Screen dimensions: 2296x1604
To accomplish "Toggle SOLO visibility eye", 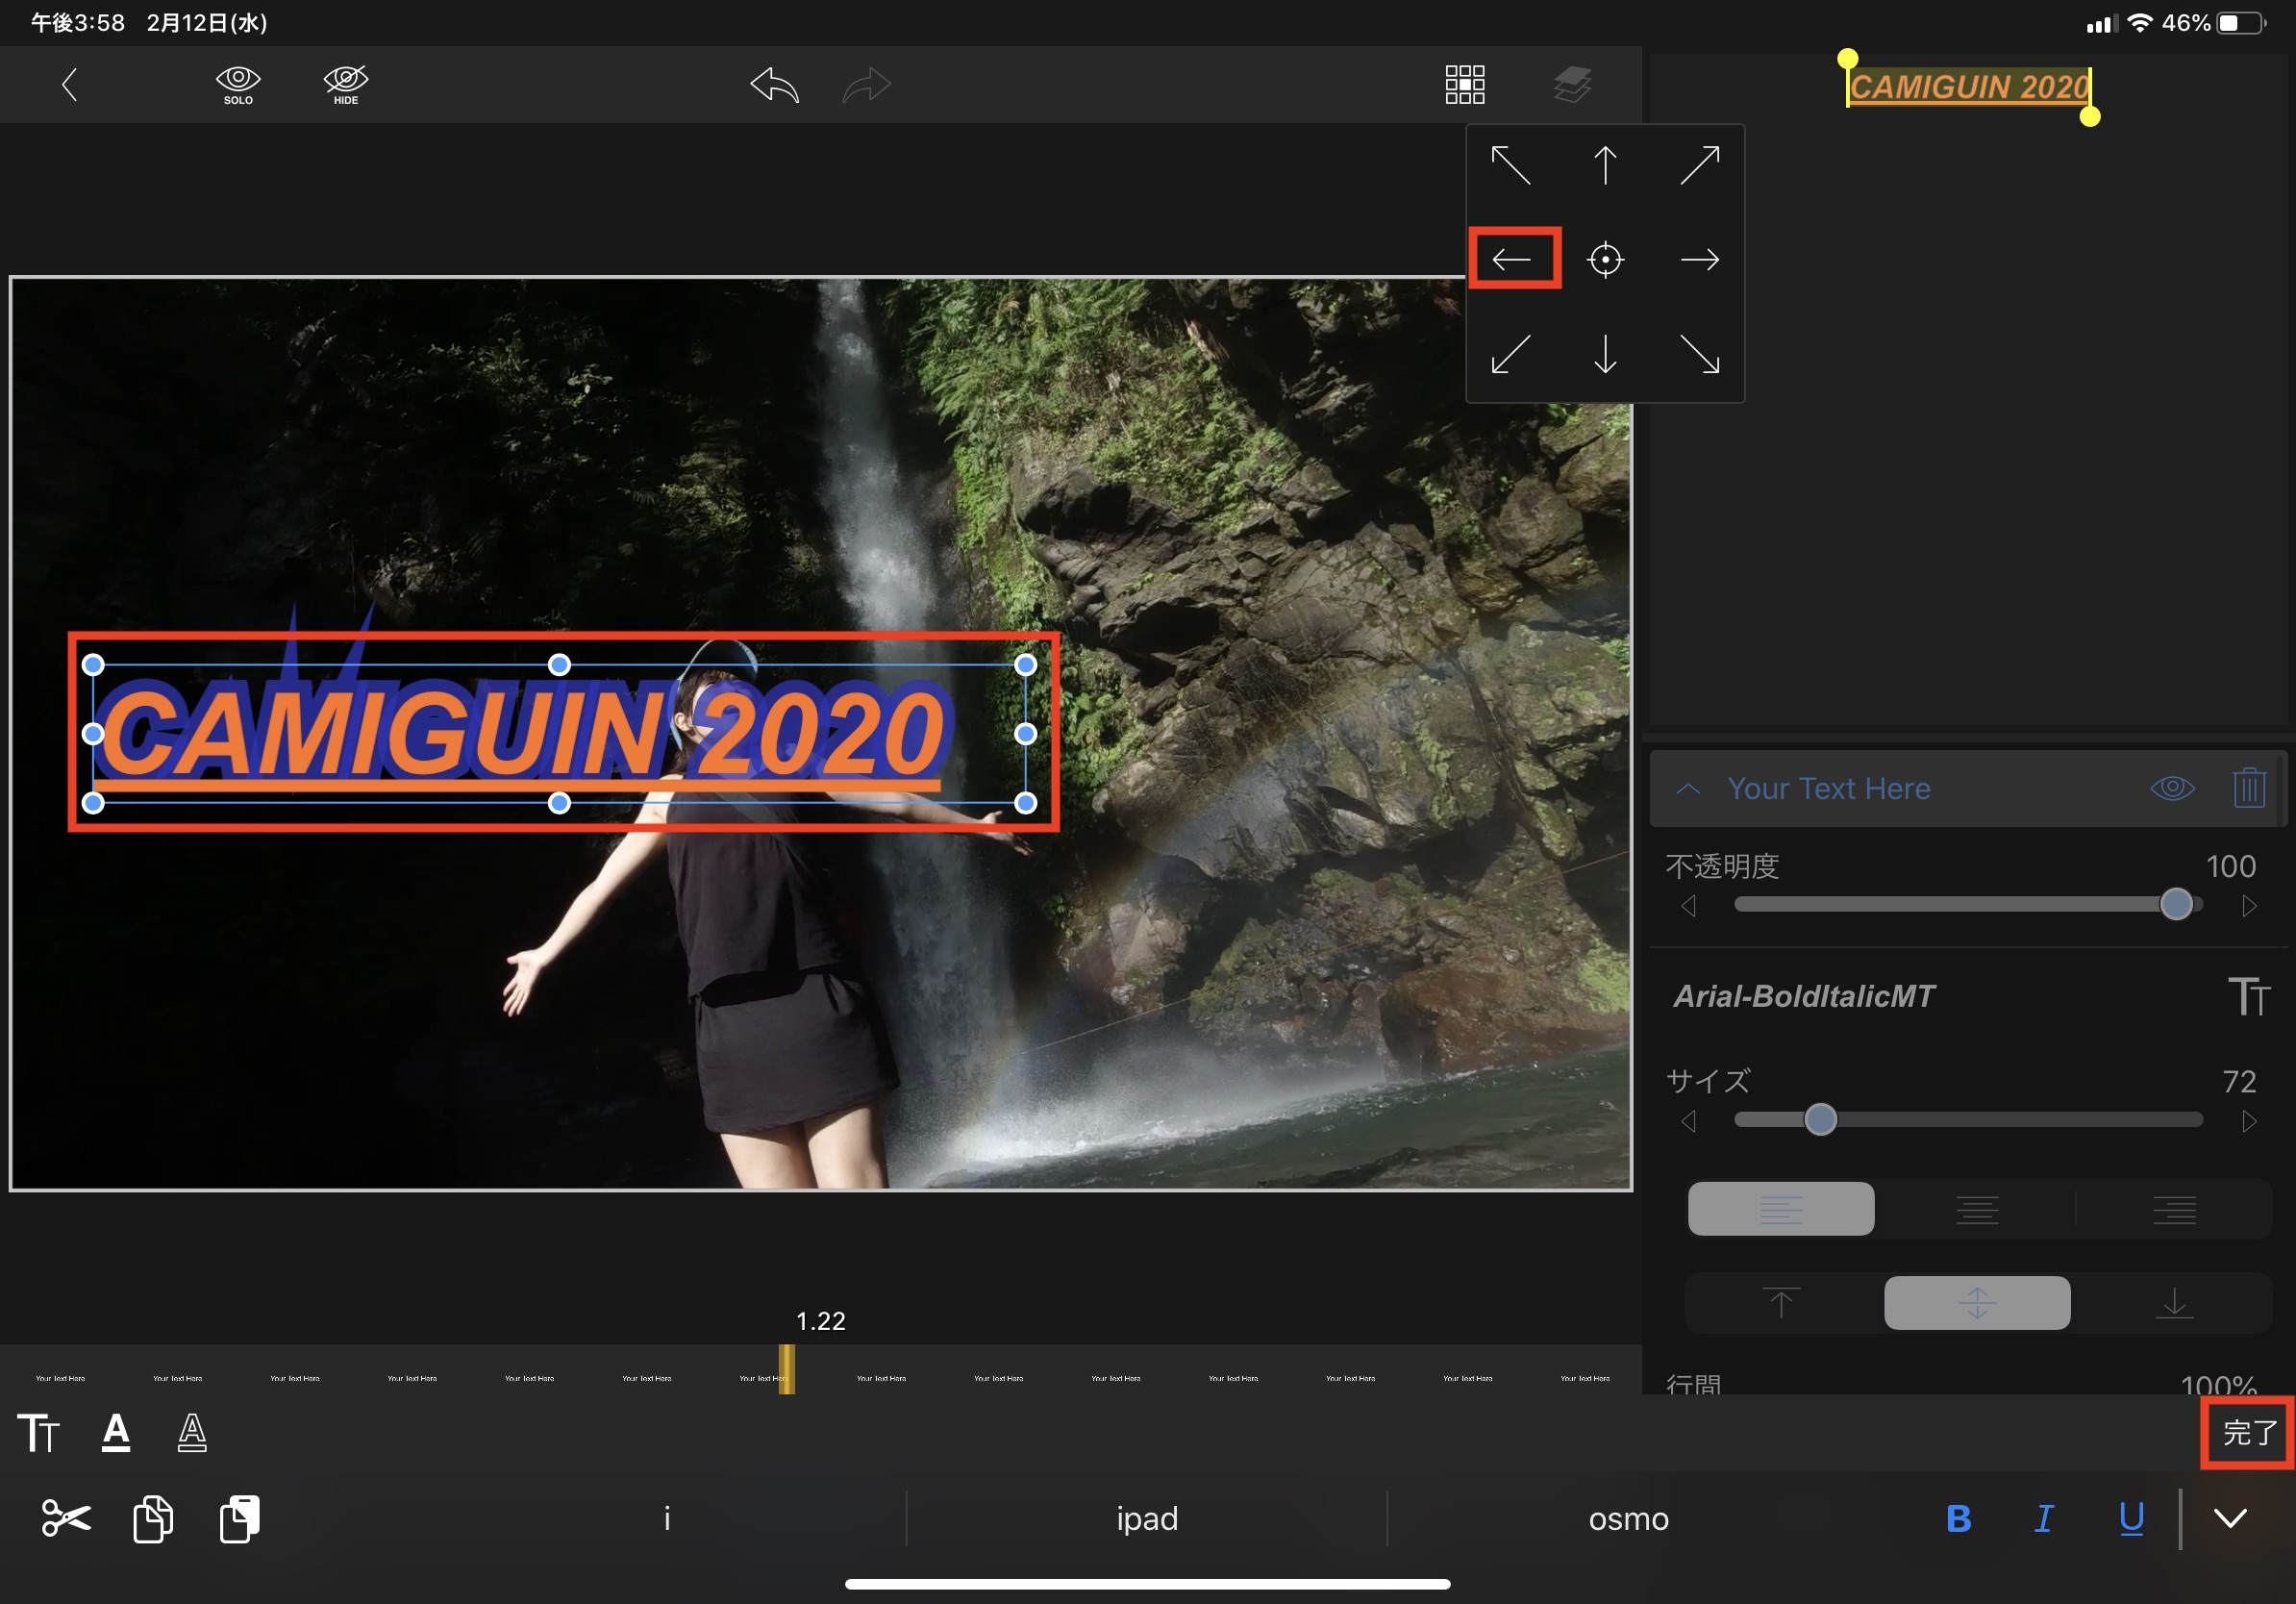I will [x=238, y=84].
